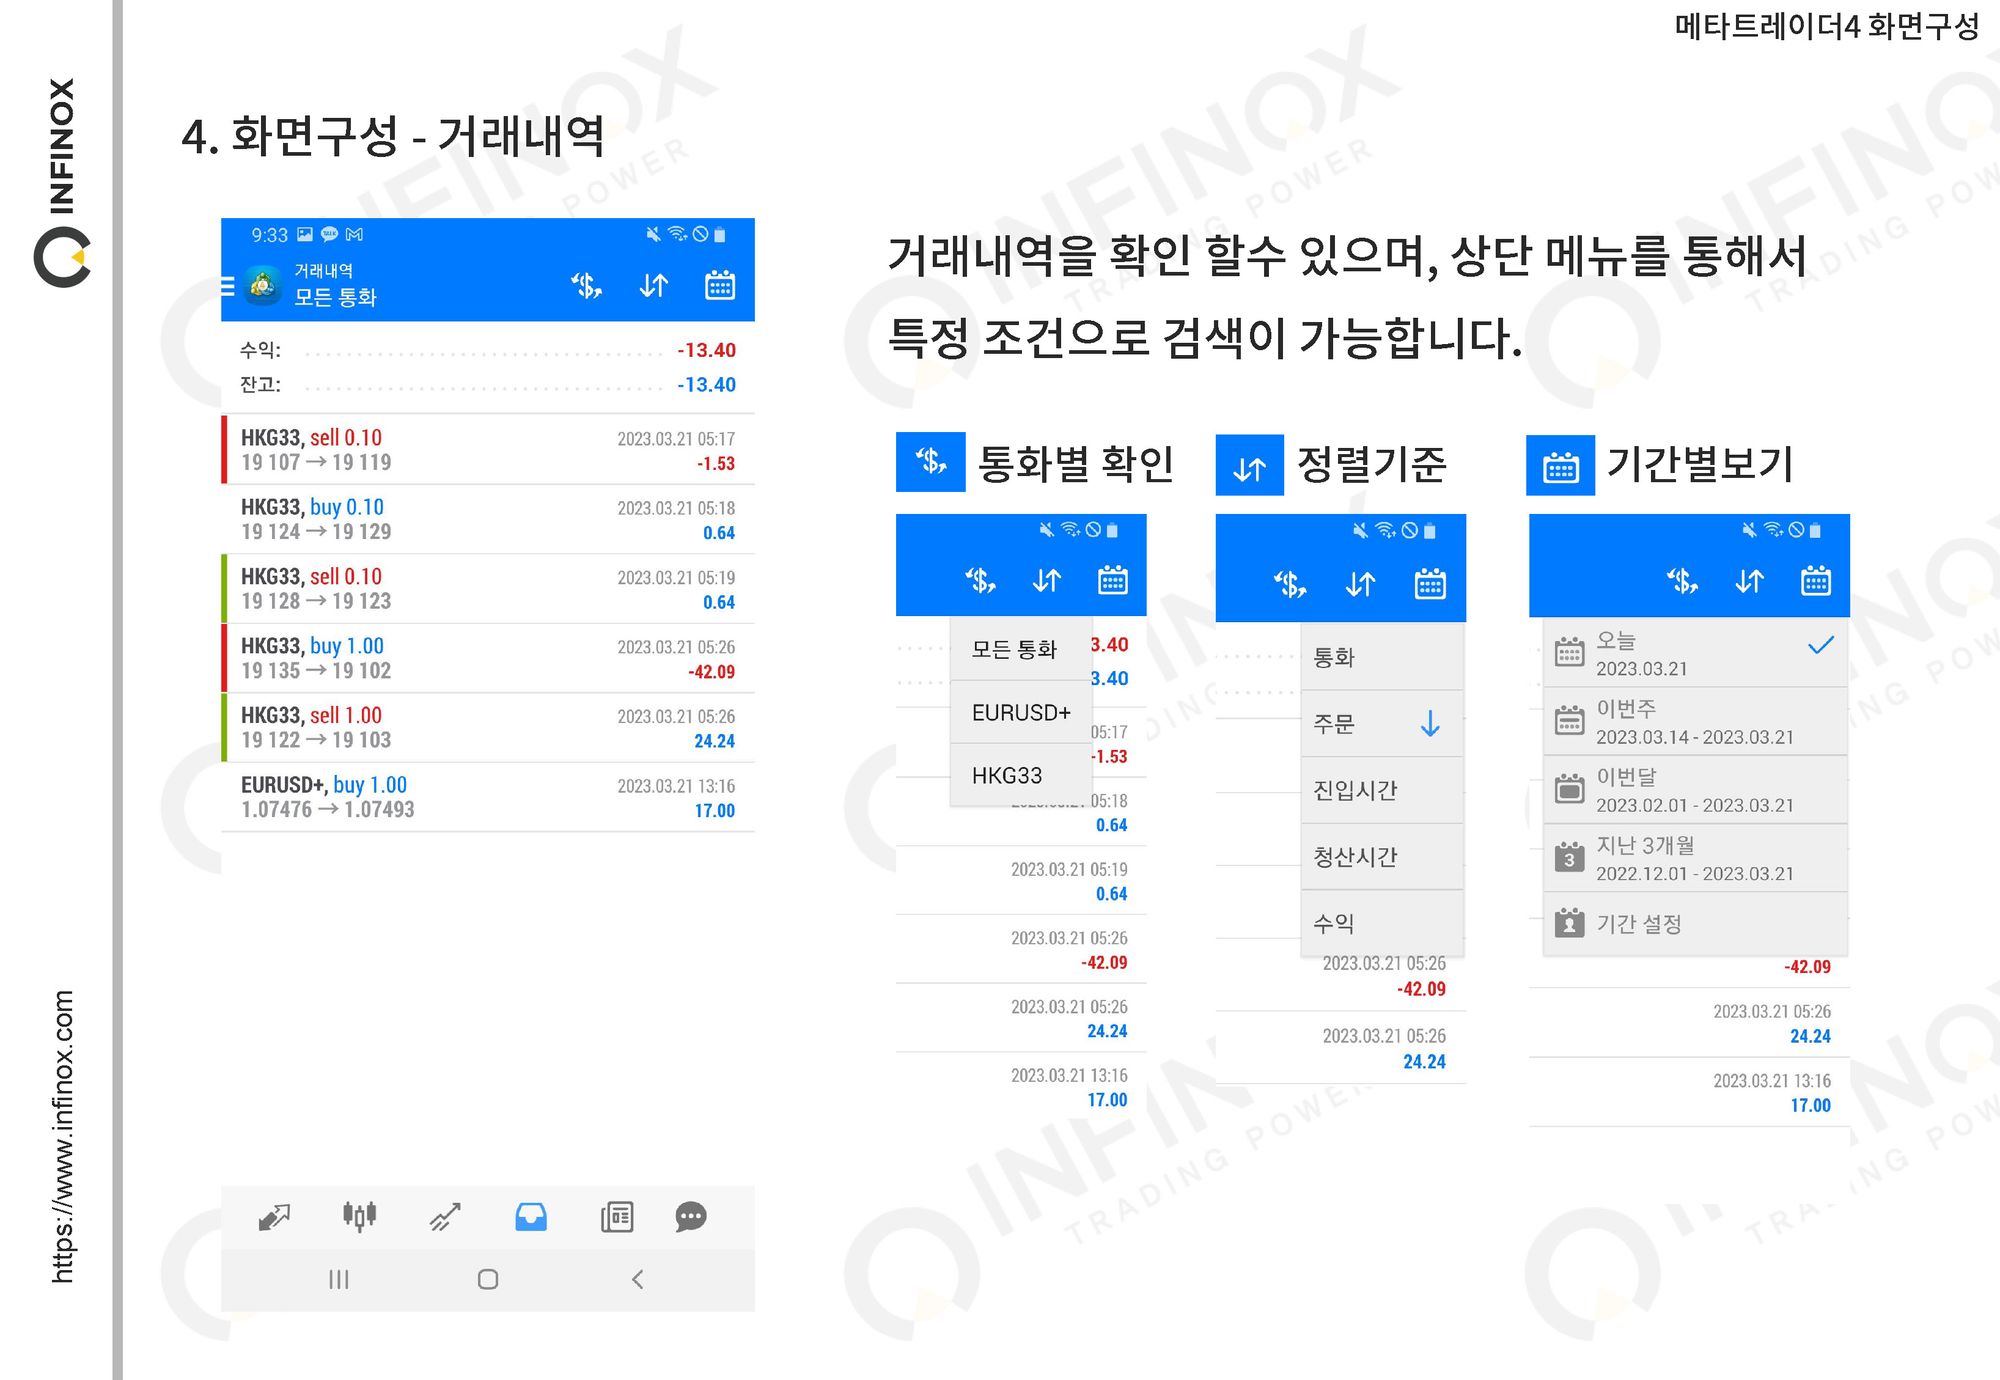Click the currency icon in the 통화별 확인 screenshot header
The width and height of the screenshot is (2000, 1380).
click(x=980, y=580)
